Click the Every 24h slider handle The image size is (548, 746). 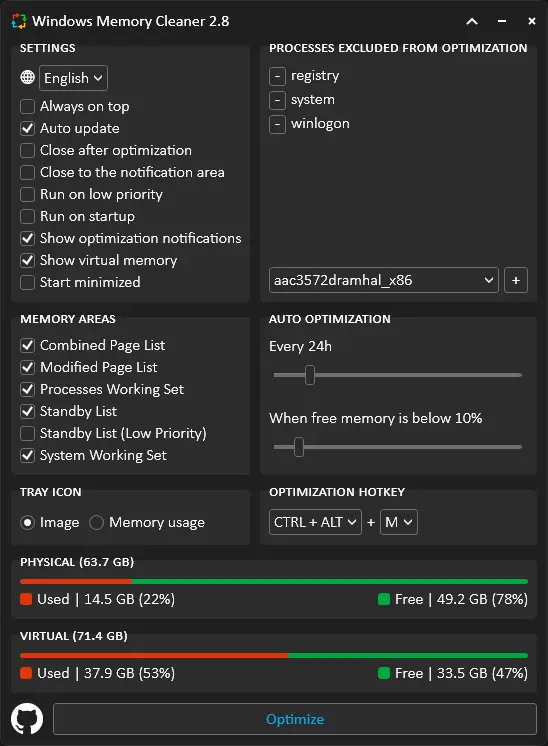(310, 375)
